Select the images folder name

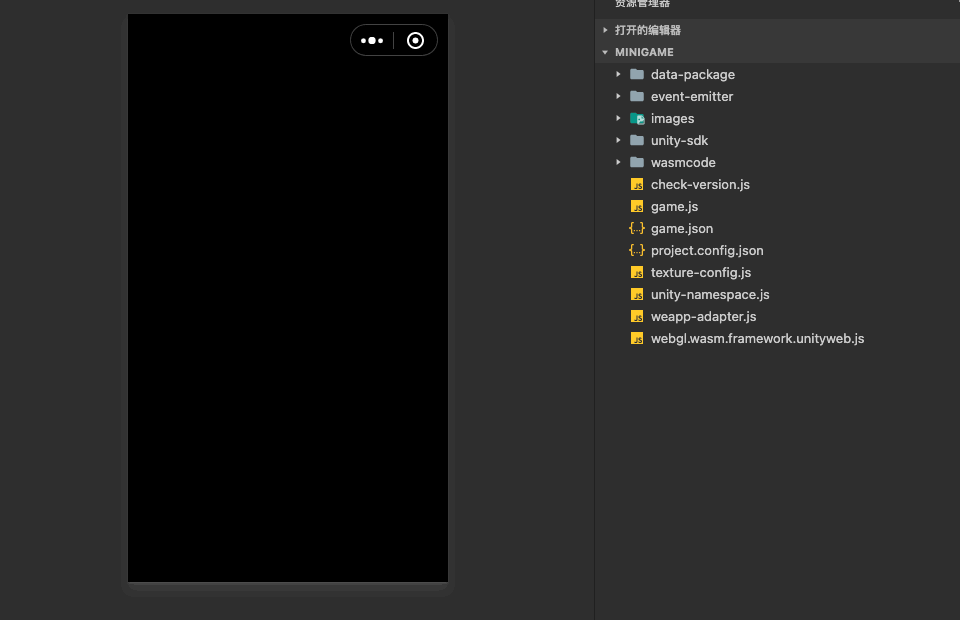tap(672, 119)
